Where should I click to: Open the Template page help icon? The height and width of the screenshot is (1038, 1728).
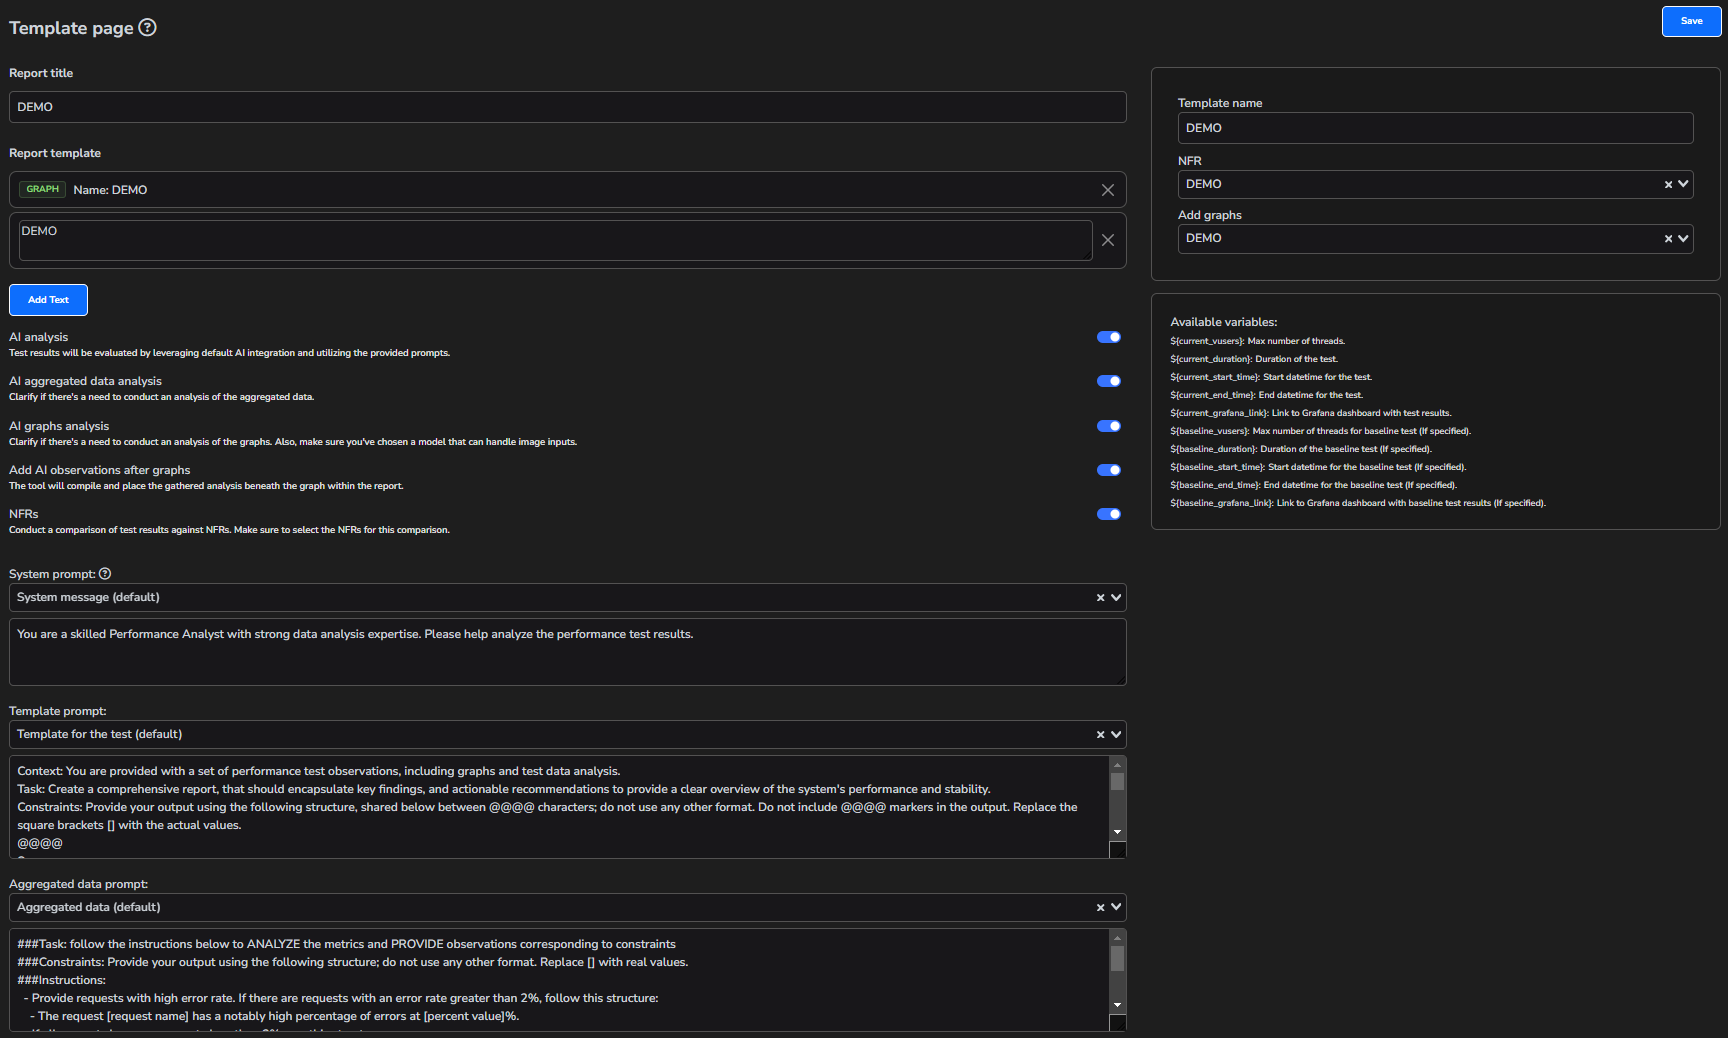click(147, 27)
